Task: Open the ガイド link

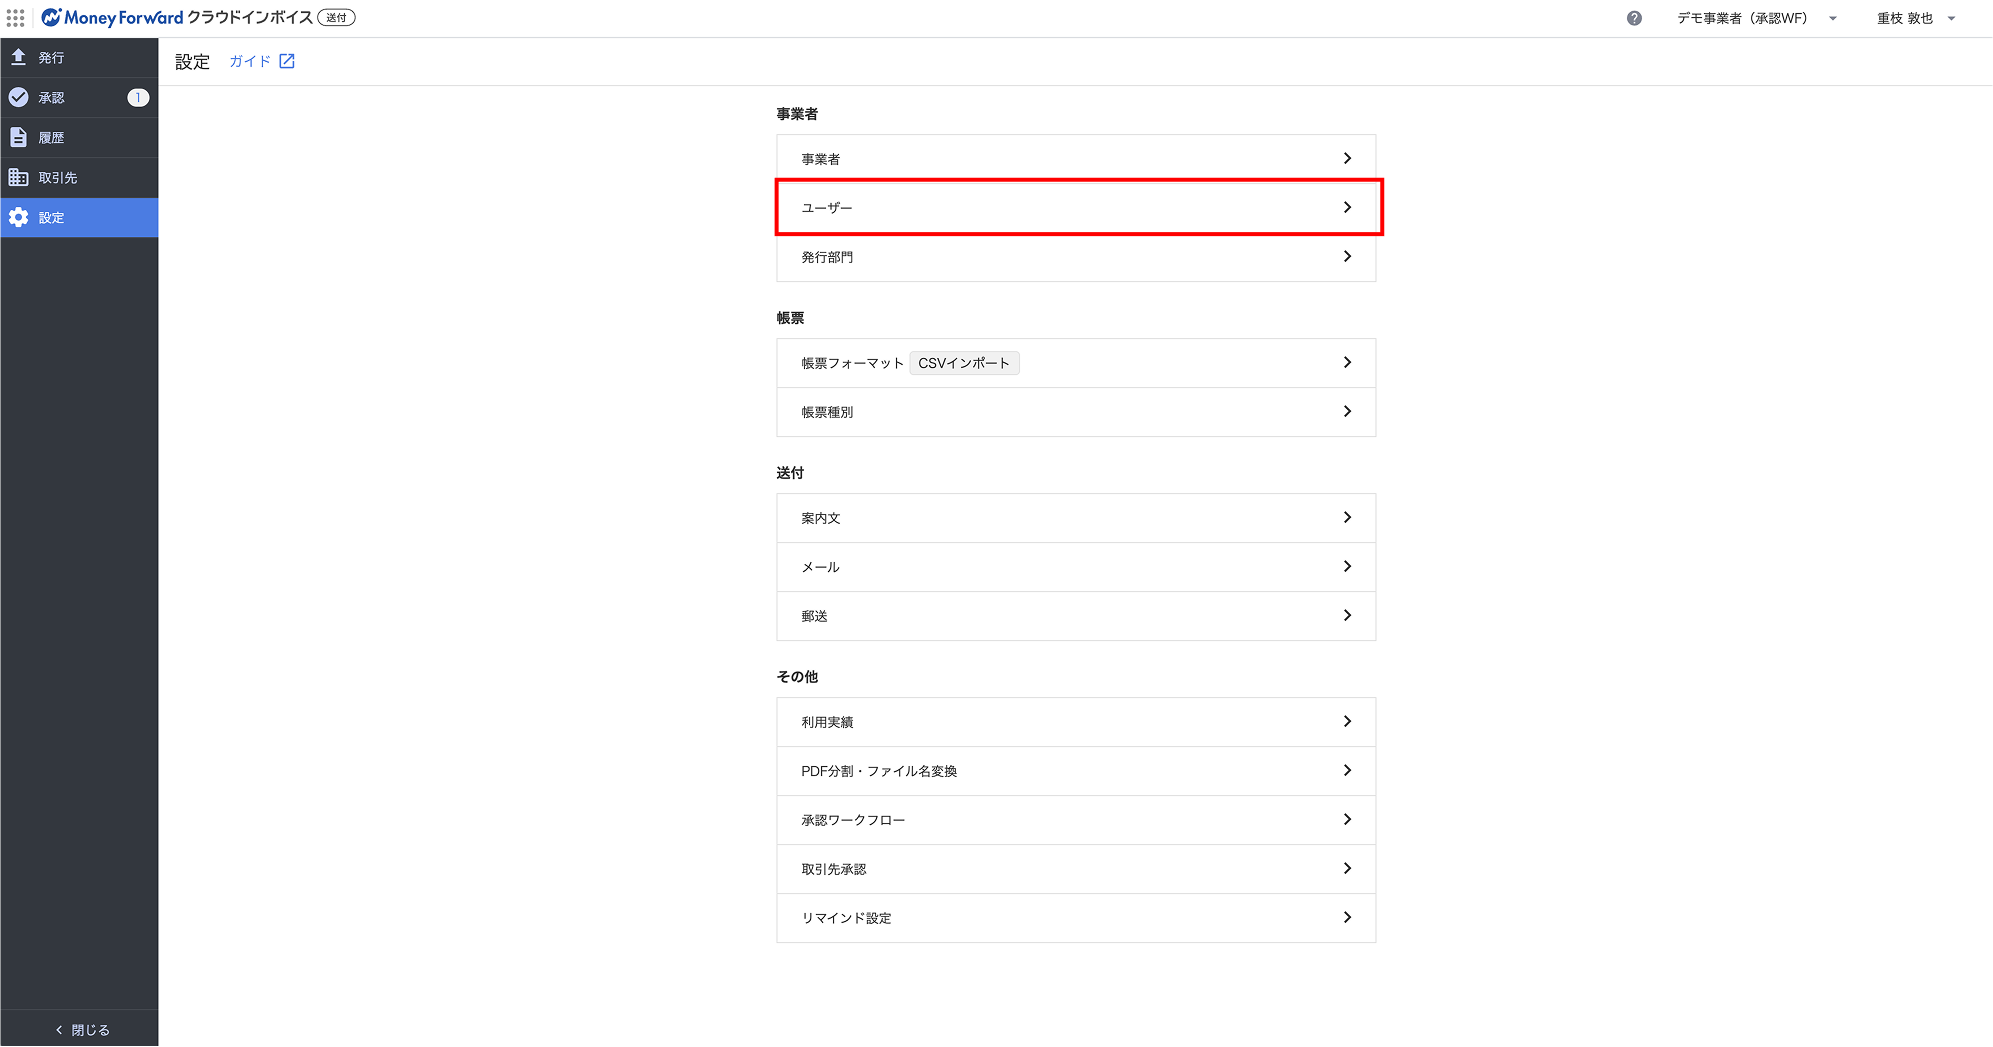Action: [250, 61]
